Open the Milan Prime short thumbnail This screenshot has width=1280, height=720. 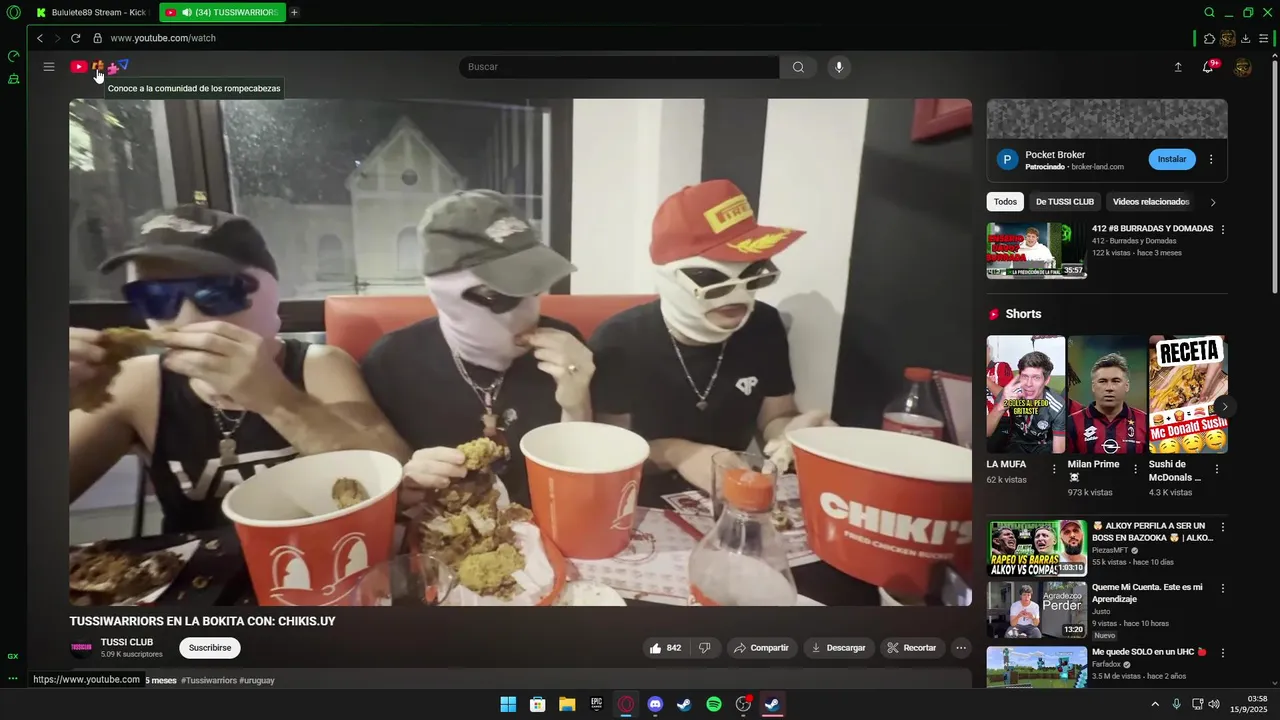[1107, 394]
